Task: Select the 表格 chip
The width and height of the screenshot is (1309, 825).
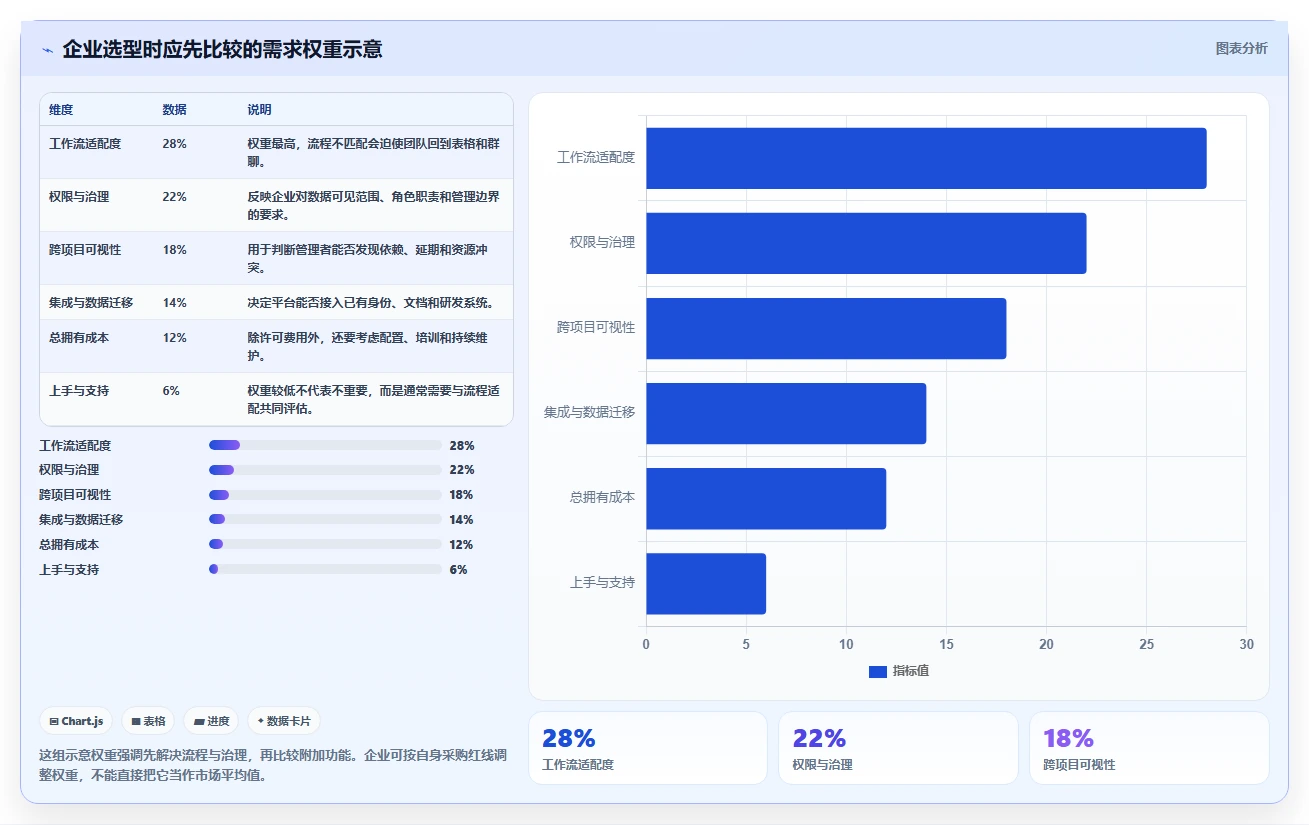Action: pos(148,721)
